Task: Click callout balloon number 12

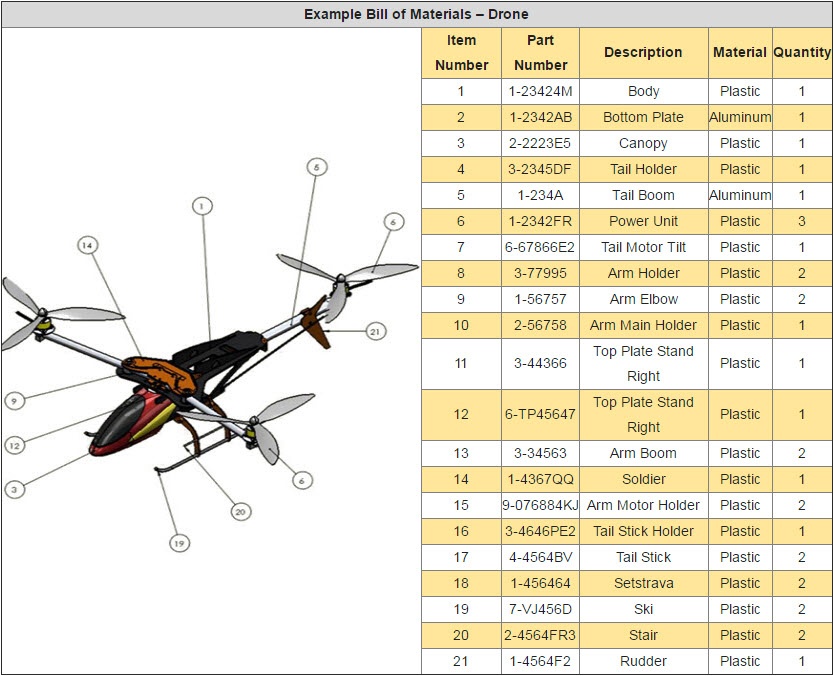Action: coord(13,445)
